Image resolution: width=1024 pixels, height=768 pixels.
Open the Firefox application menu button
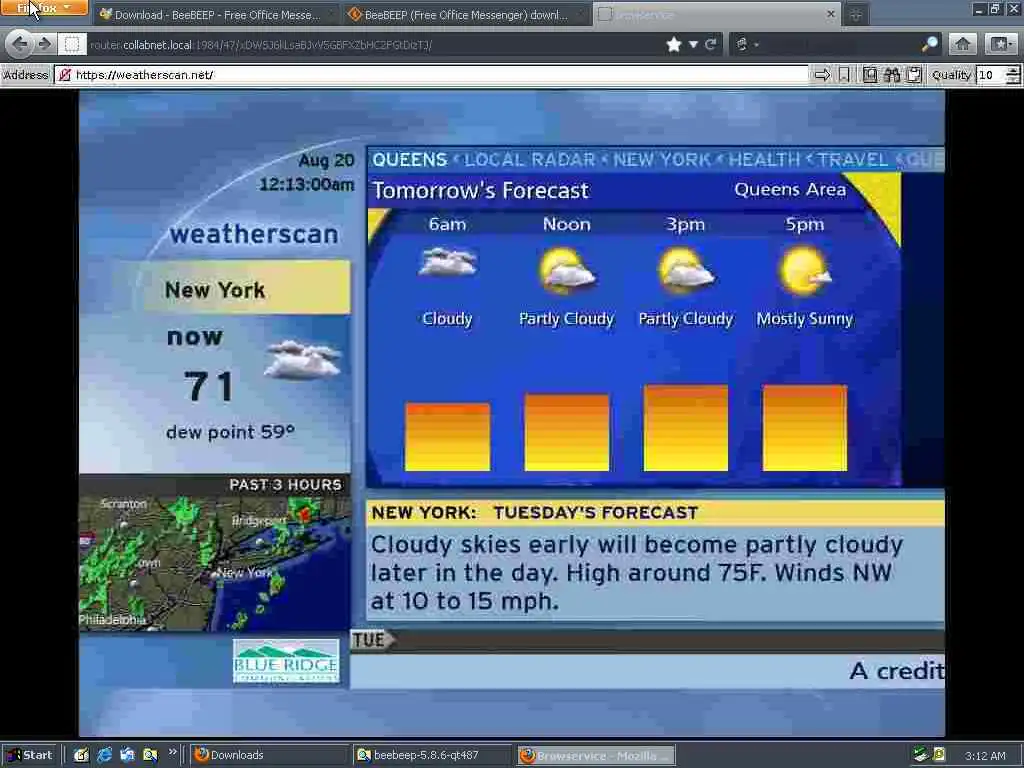[x=44, y=8]
